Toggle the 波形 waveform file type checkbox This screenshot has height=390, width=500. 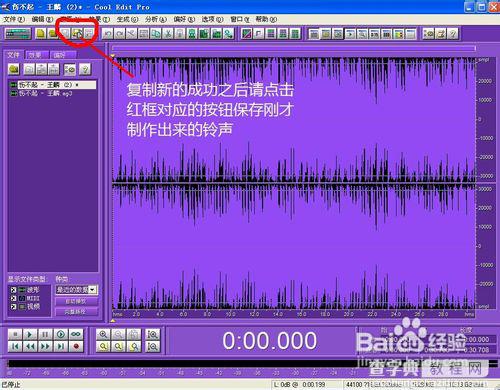tap(13, 289)
